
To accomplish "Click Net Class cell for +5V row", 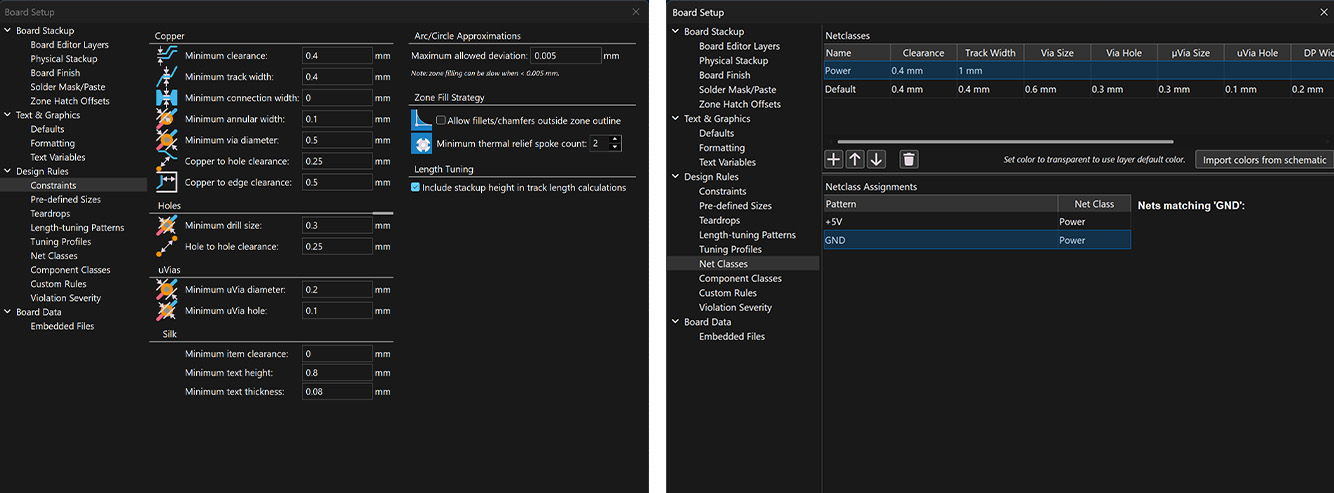I will pyautogui.click(x=1094, y=222).
